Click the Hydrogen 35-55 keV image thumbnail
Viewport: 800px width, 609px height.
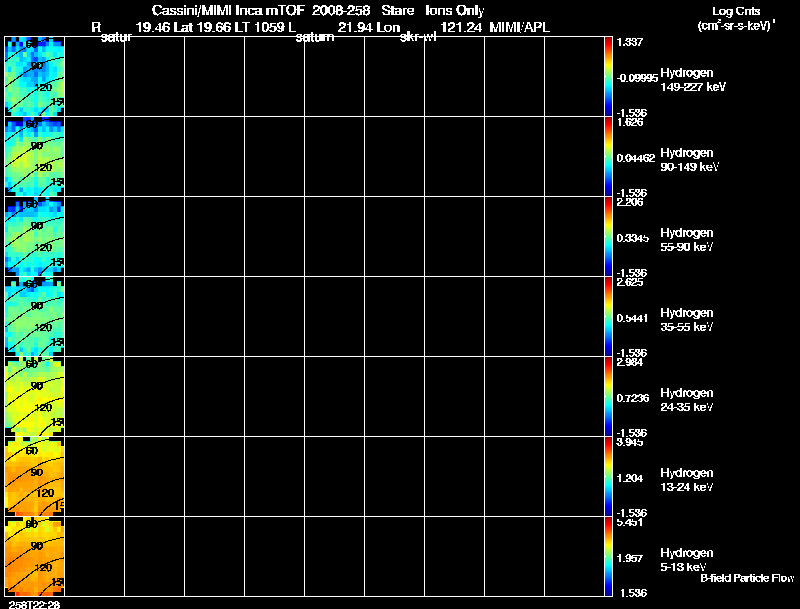point(35,317)
